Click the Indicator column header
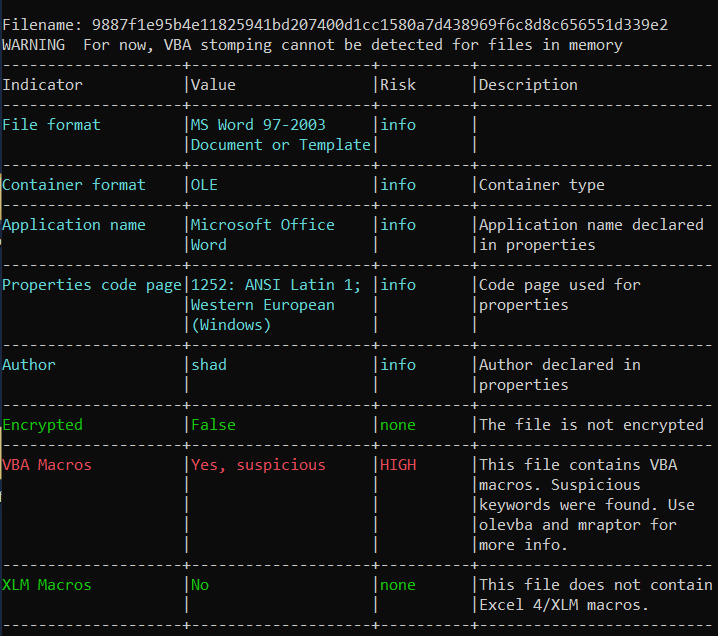Image resolution: width=718 pixels, height=636 pixels. pyautogui.click(x=43, y=85)
